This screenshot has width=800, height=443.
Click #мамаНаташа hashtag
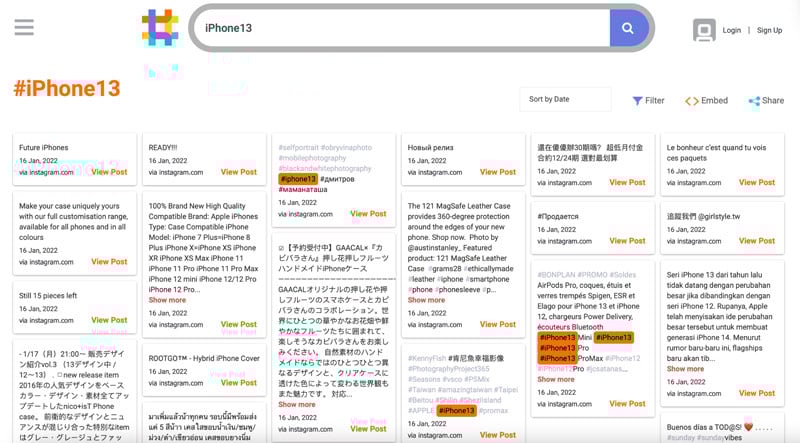(x=303, y=189)
